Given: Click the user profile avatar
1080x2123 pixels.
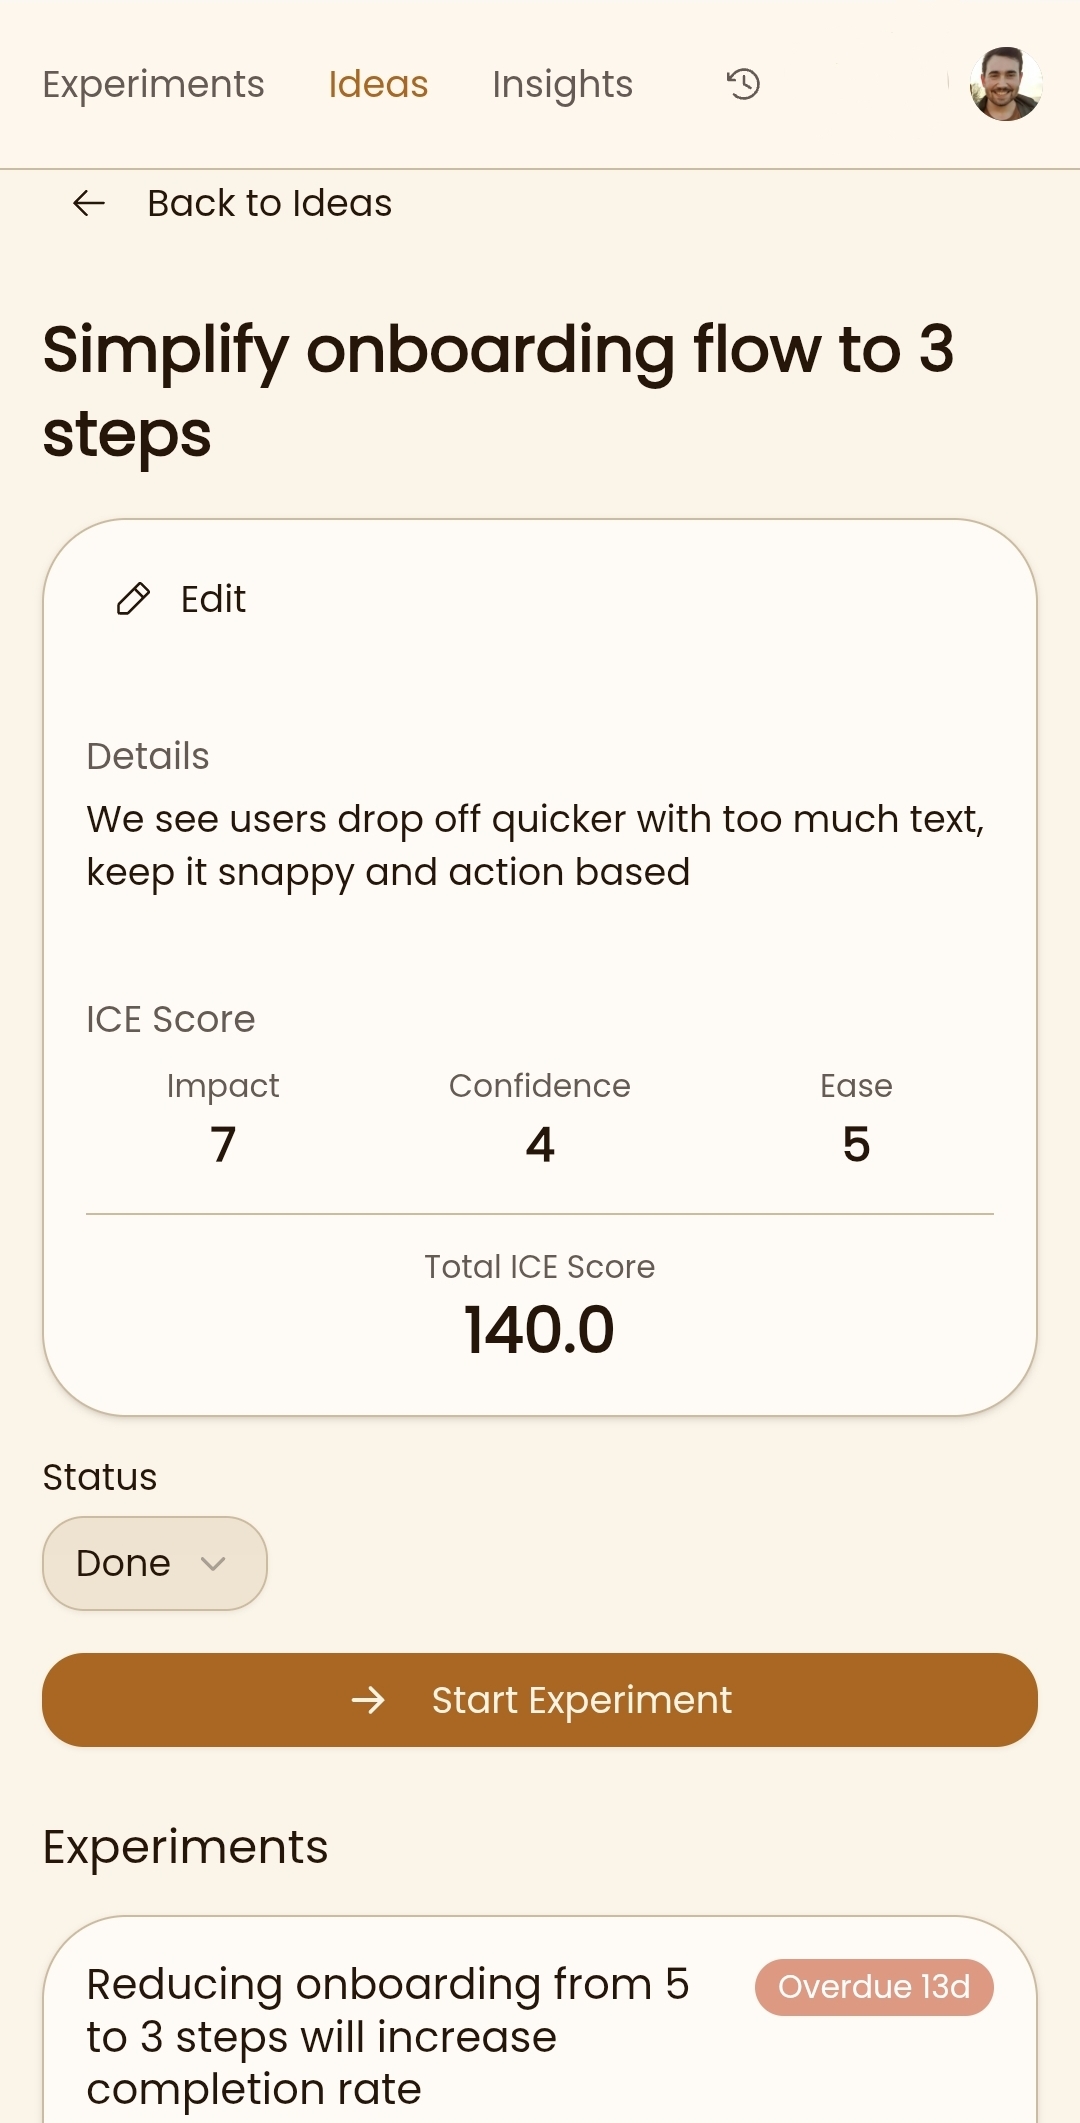Looking at the screenshot, I should (1005, 84).
